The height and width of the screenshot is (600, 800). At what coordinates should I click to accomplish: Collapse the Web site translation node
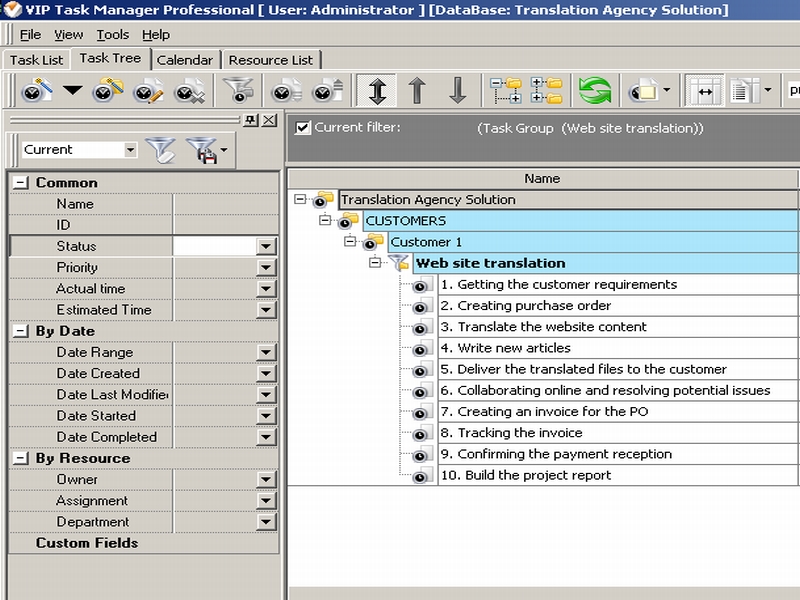[x=375, y=262]
